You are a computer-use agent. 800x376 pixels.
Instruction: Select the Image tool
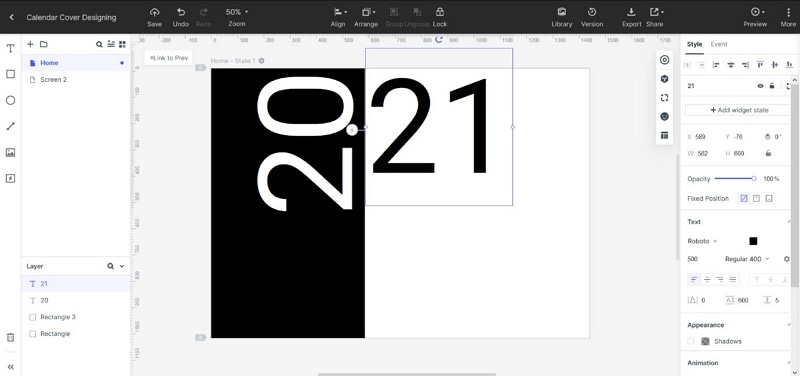click(10, 153)
